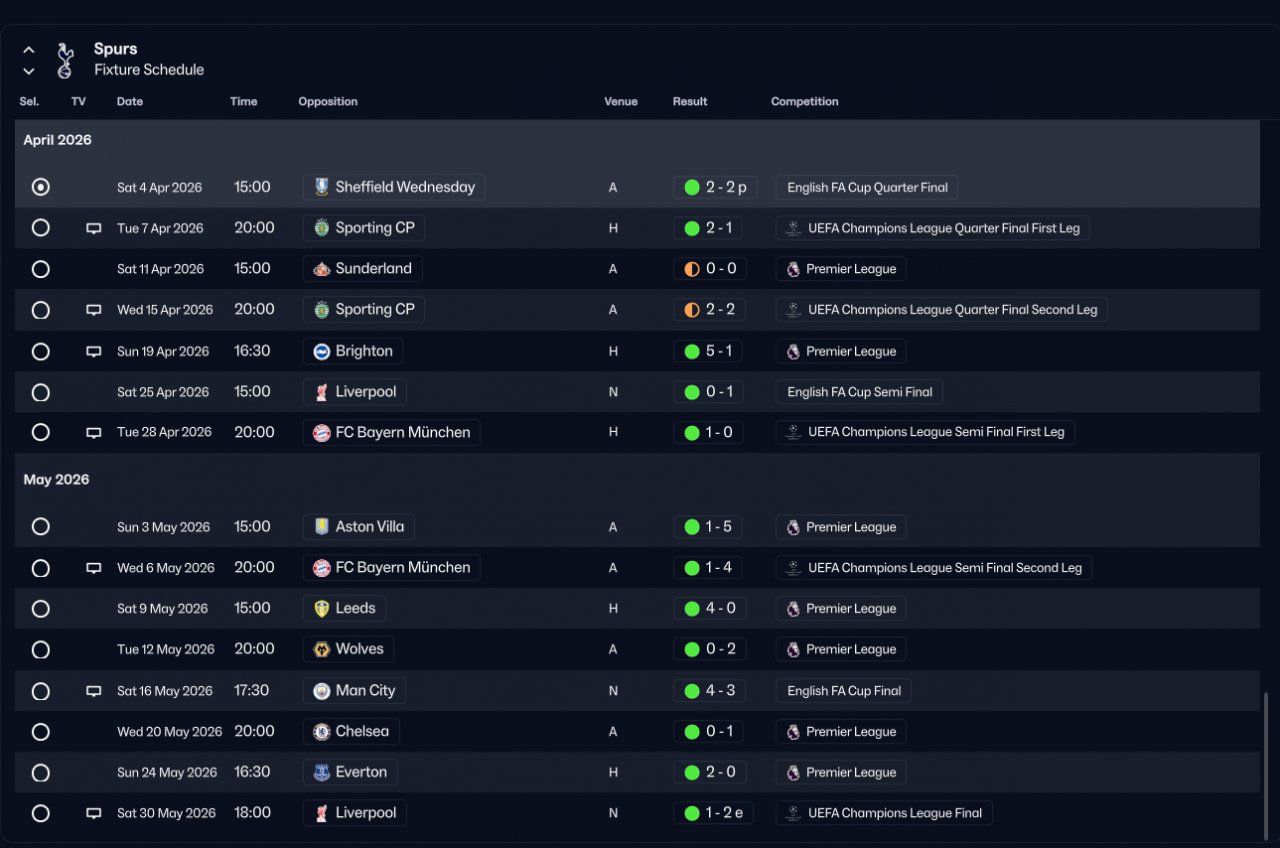Click the Everton club badge
This screenshot has width=1280, height=848.
coord(321,772)
